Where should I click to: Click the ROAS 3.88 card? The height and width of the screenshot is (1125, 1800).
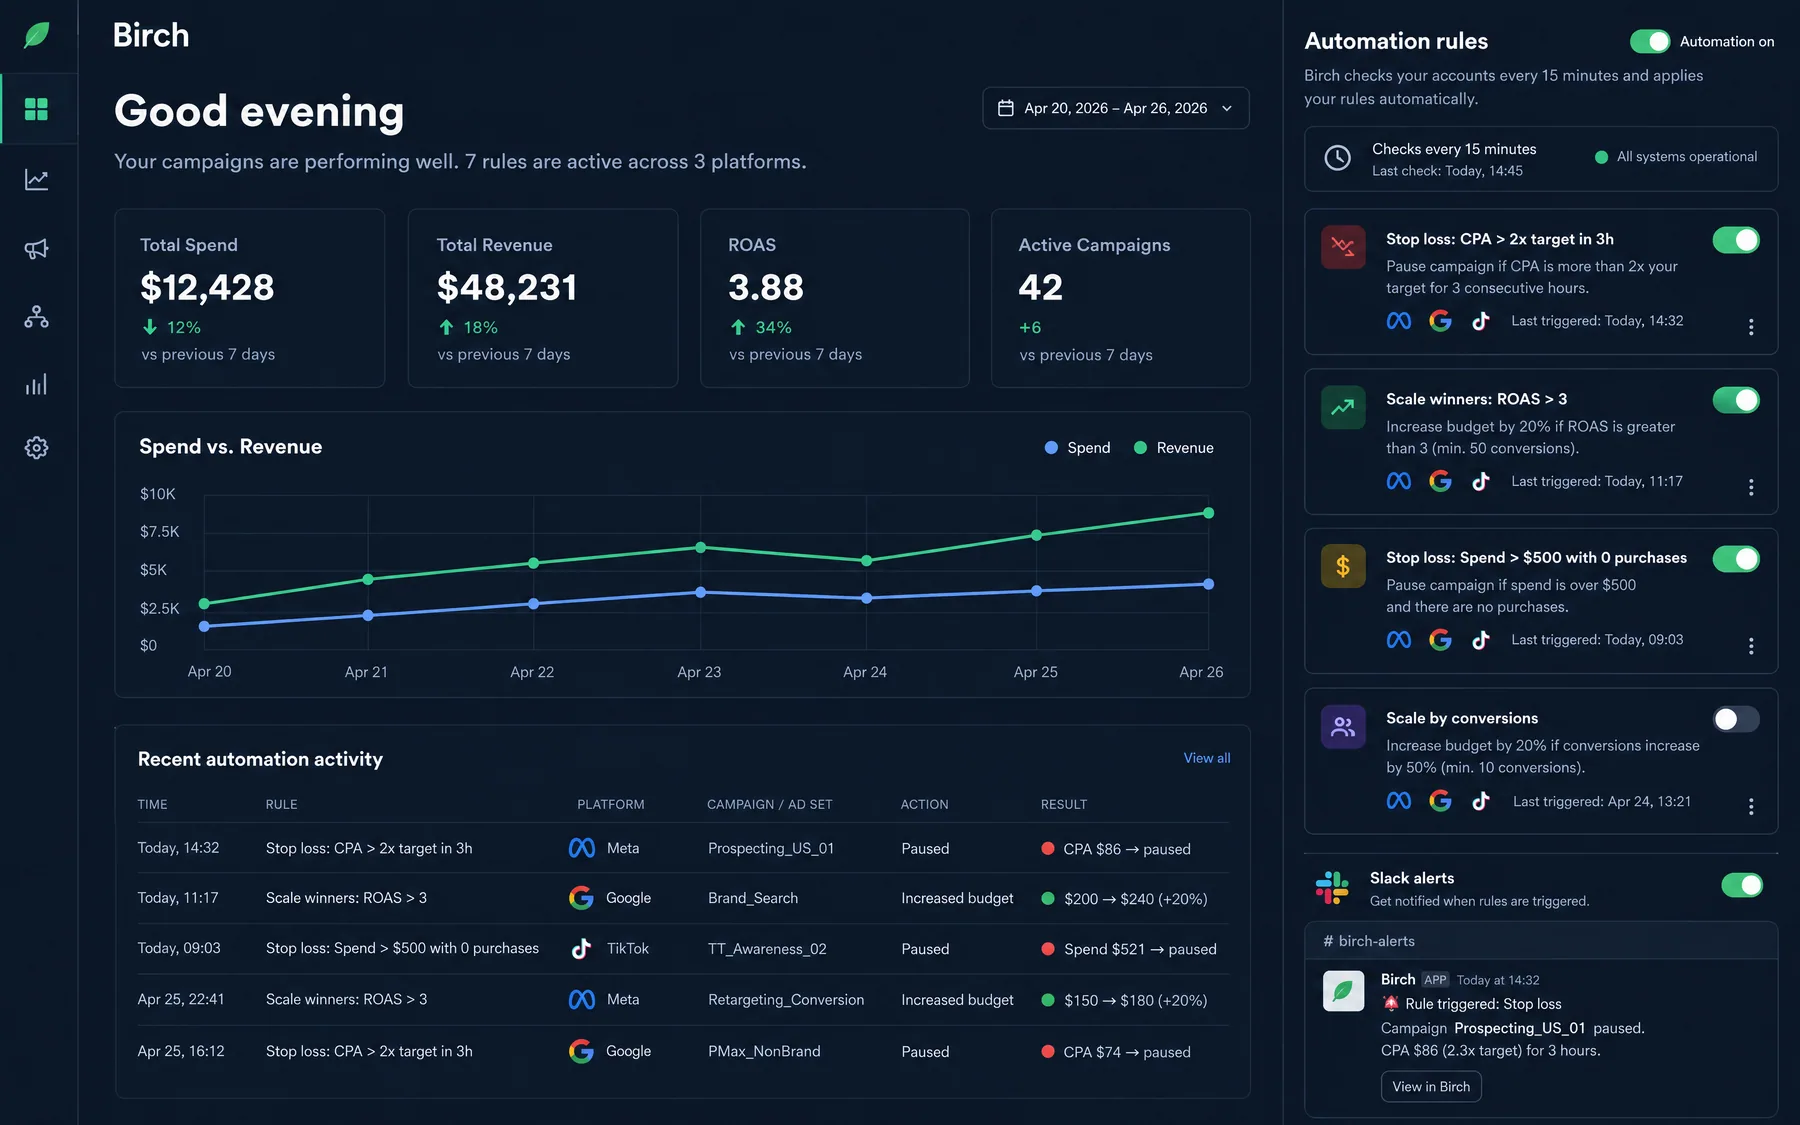[x=835, y=298]
